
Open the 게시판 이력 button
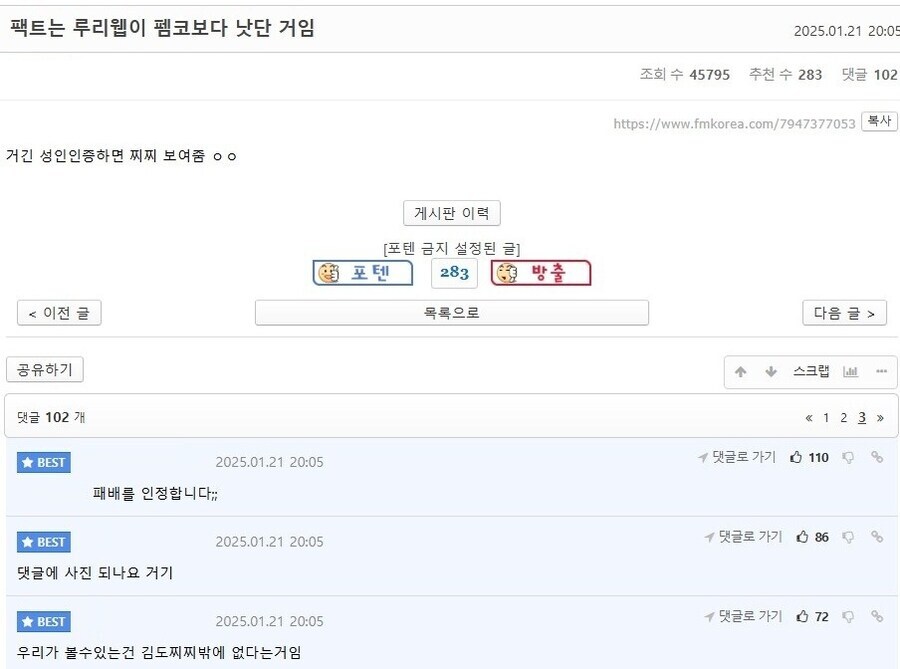tap(451, 213)
